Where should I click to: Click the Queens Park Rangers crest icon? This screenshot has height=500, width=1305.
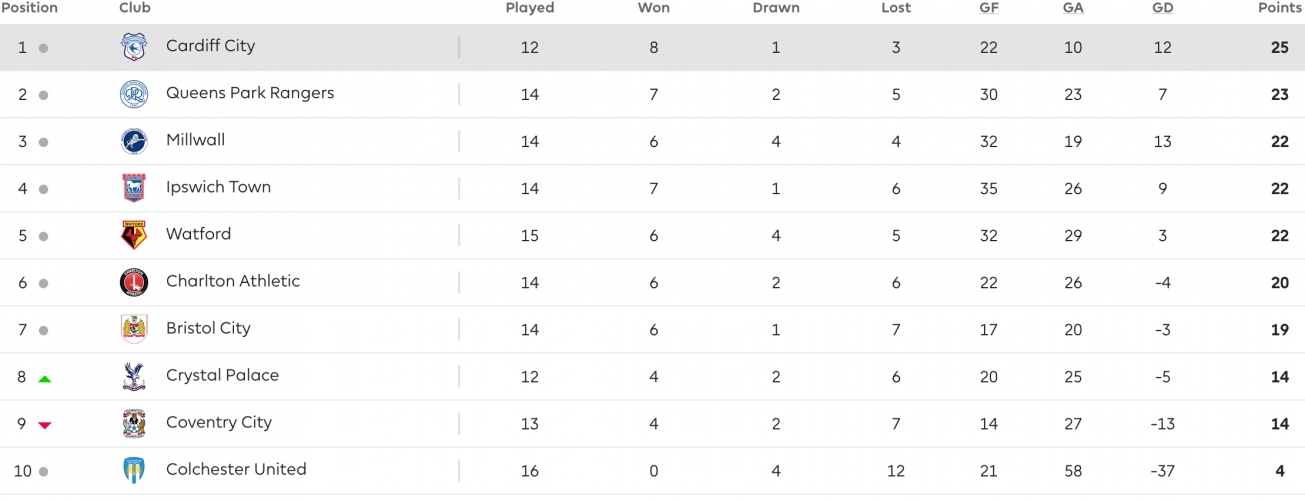click(x=134, y=94)
